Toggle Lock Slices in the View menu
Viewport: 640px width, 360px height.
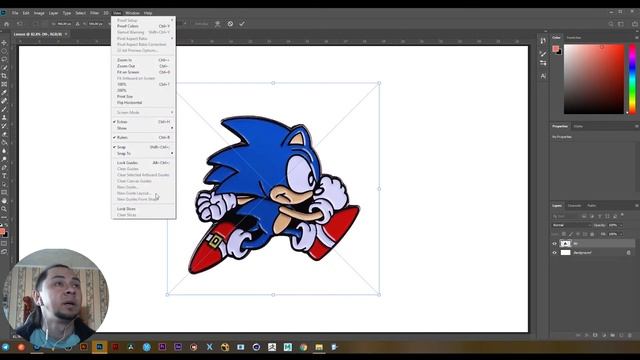coord(143,209)
